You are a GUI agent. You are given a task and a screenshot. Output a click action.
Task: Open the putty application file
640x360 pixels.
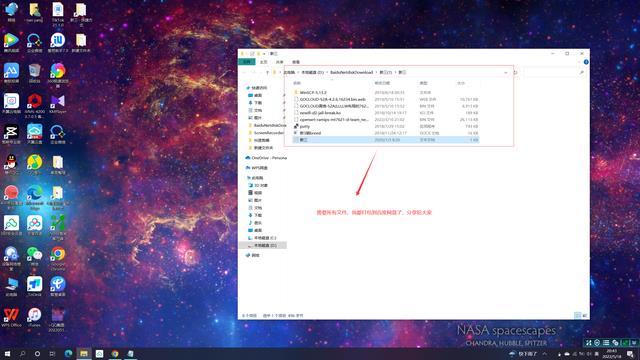[304, 127]
